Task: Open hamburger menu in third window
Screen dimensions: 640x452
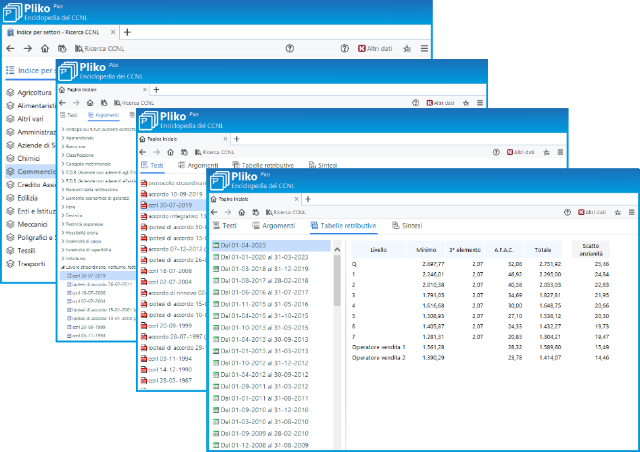Action: 560,152
